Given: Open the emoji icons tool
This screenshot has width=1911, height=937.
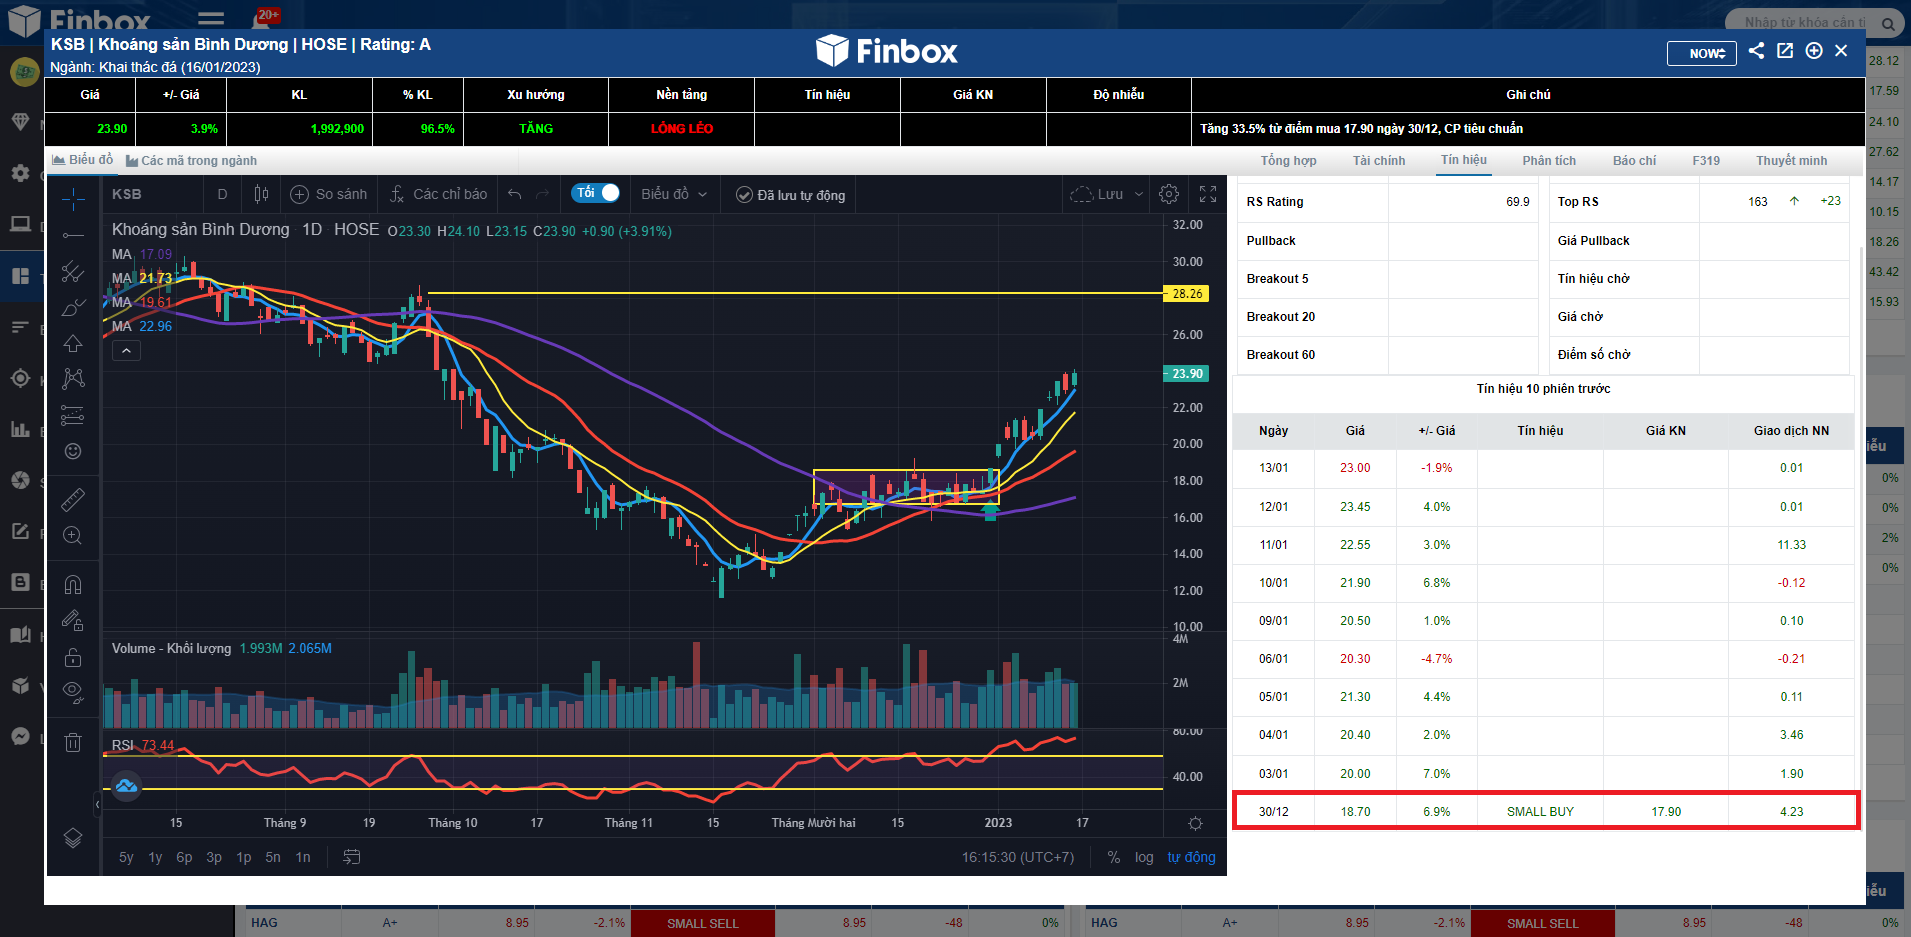Looking at the screenshot, I should click(x=73, y=451).
